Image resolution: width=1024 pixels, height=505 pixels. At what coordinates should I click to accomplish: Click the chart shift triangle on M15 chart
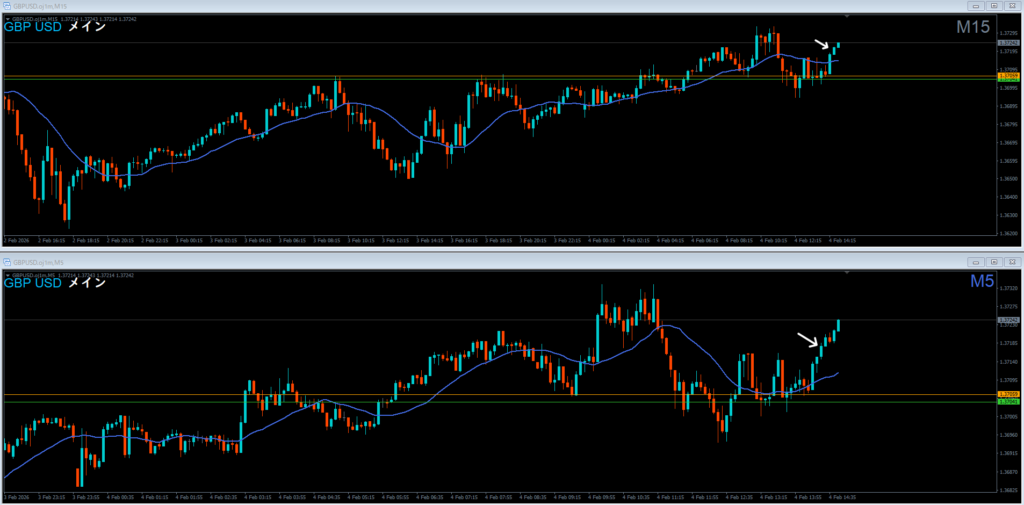846,17
